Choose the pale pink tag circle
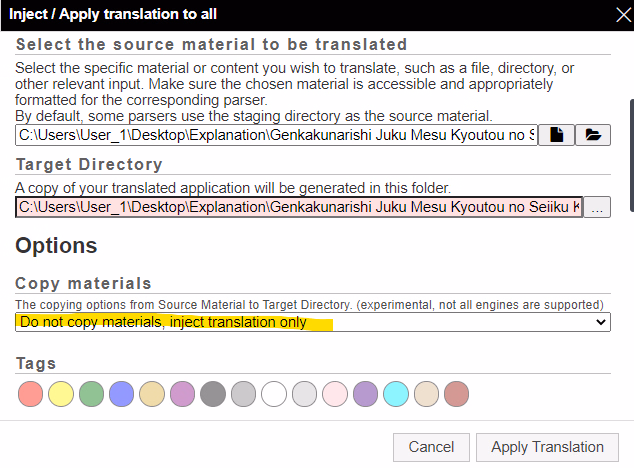Viewport: 634px width, 468px height. [334, 394]
